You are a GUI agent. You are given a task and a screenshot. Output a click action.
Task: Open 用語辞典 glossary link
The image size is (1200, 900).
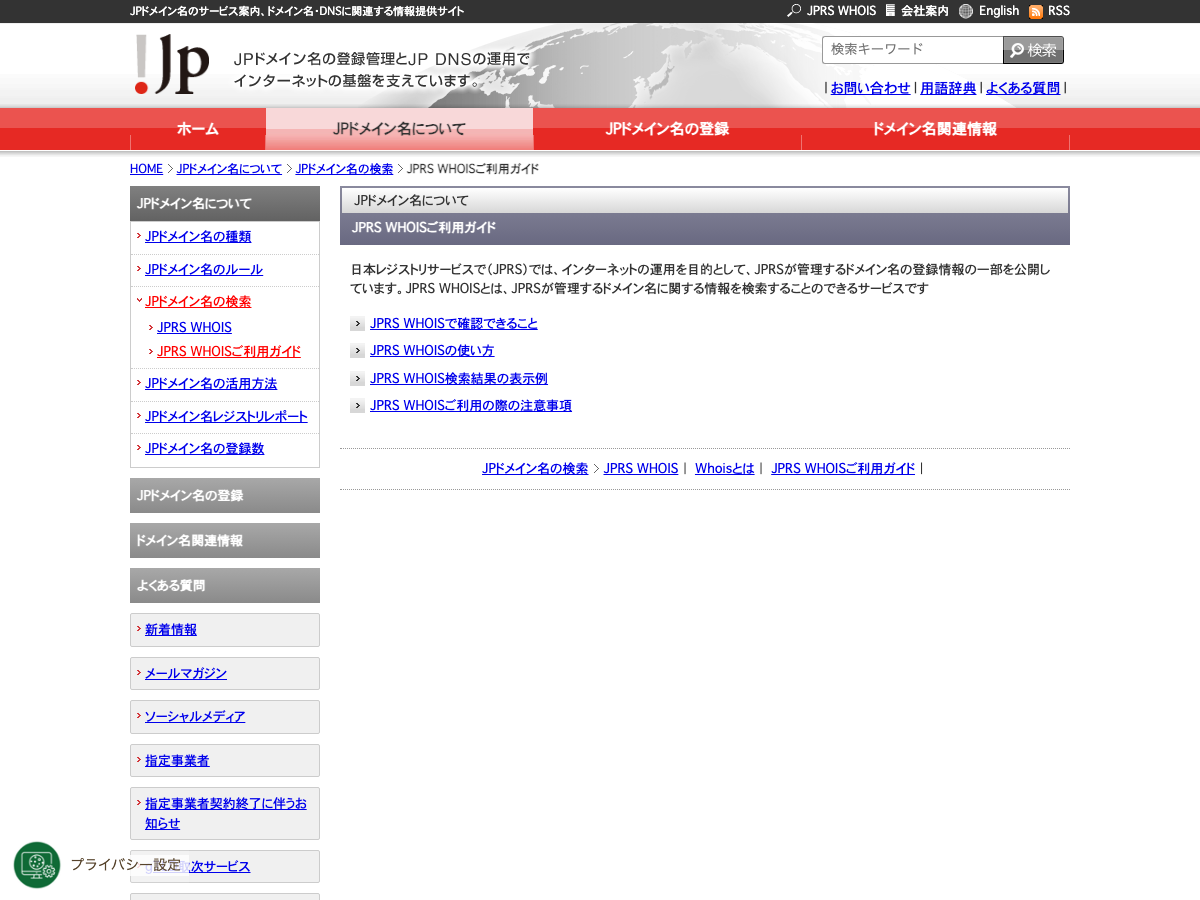pos(948,88)
